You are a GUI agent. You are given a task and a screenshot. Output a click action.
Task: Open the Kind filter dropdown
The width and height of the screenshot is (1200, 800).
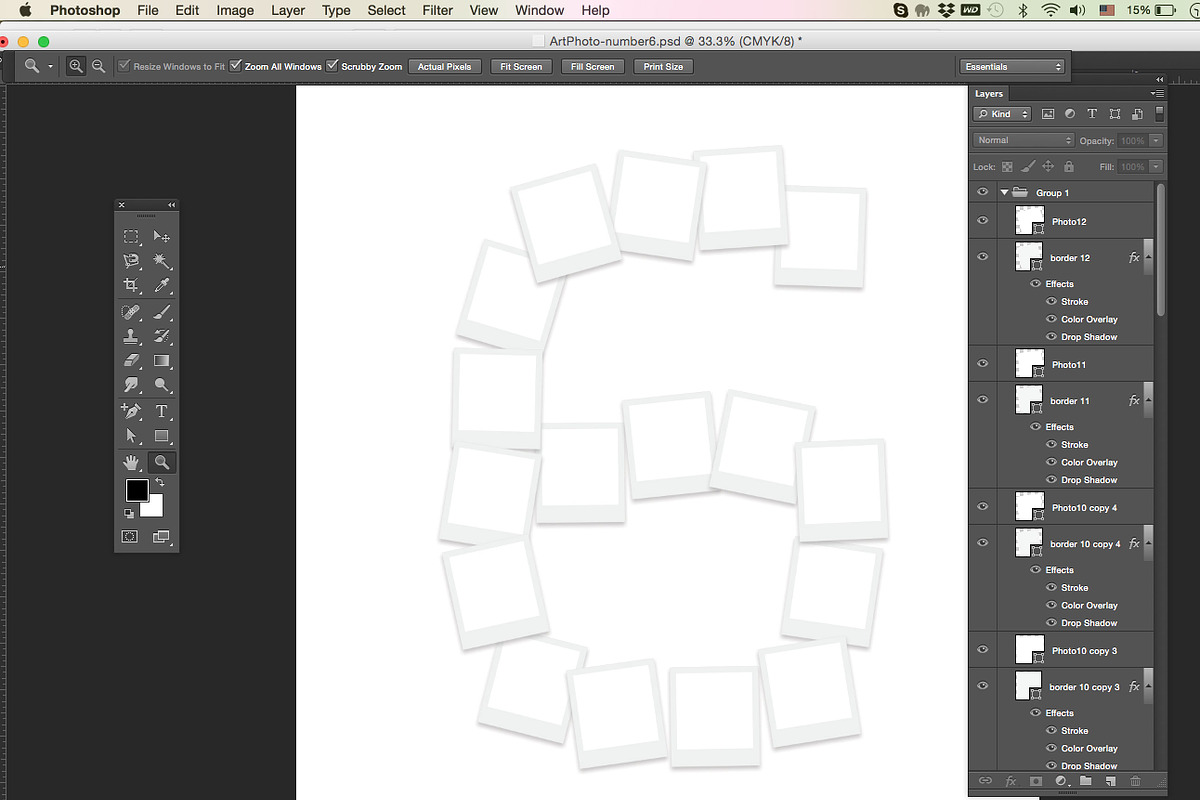coord(1003,114)
